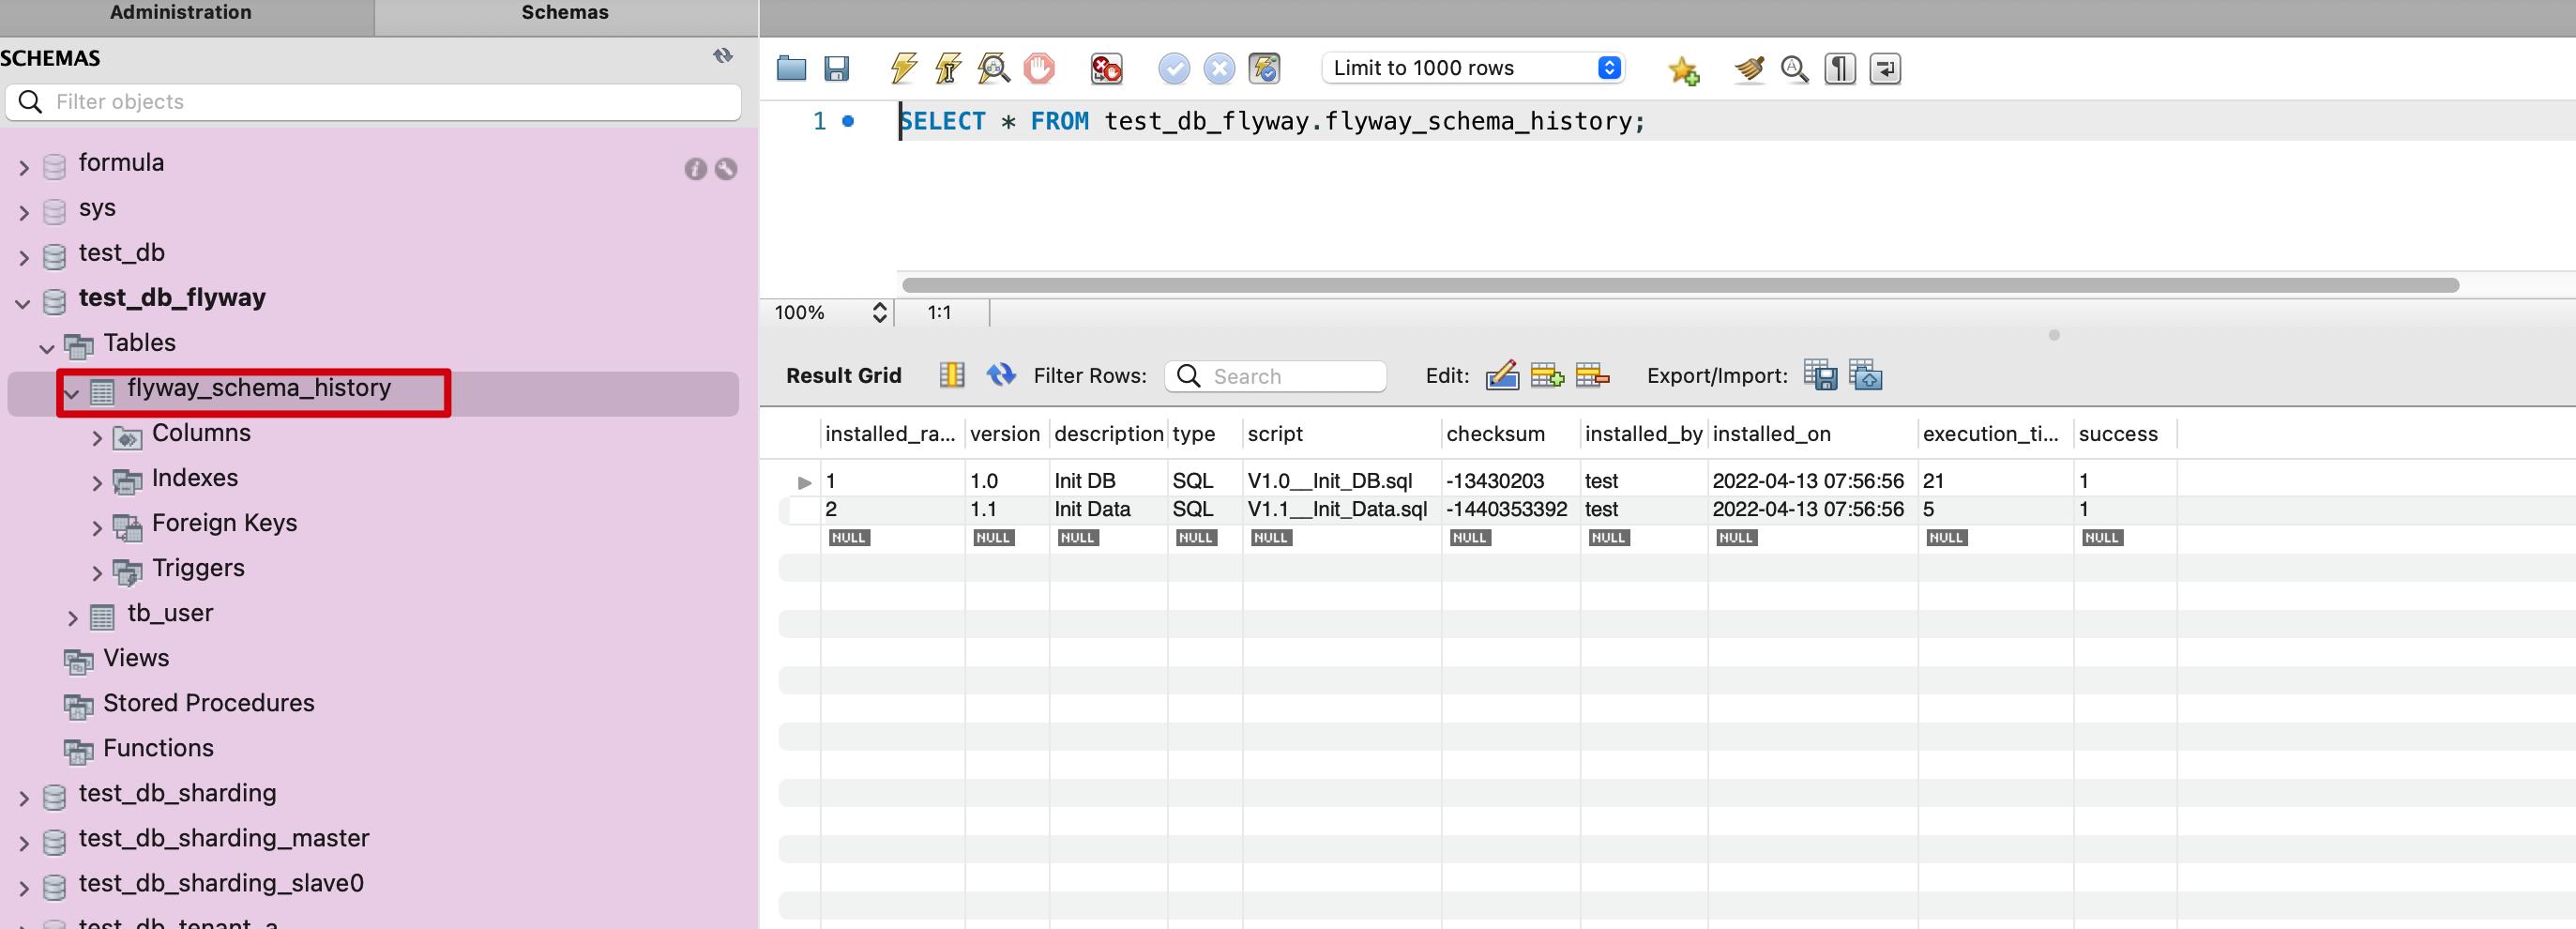Image resolution: width=2576 pixels, height=929 pixels.
Task: Select the Views folder
Action: (x=136, y=658)
